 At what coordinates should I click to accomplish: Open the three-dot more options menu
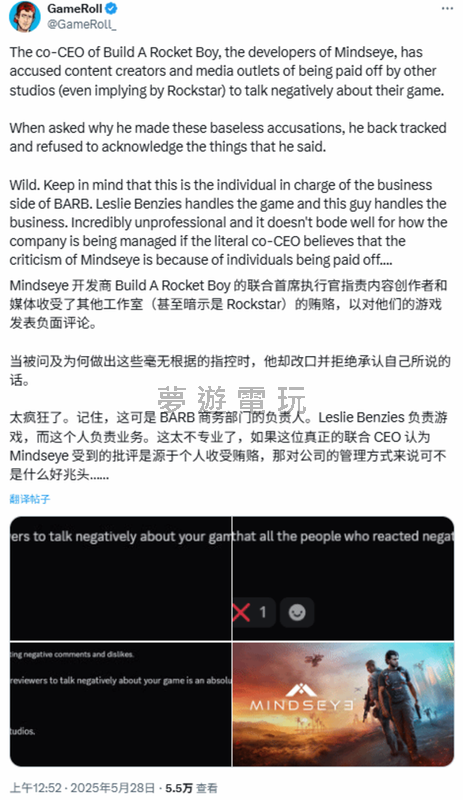pos(447,9)
